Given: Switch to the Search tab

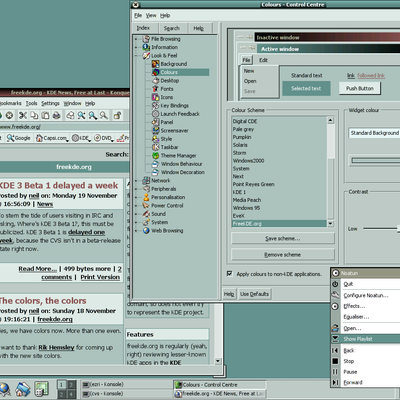Looking at the screenshot, I should coord(172,28).
